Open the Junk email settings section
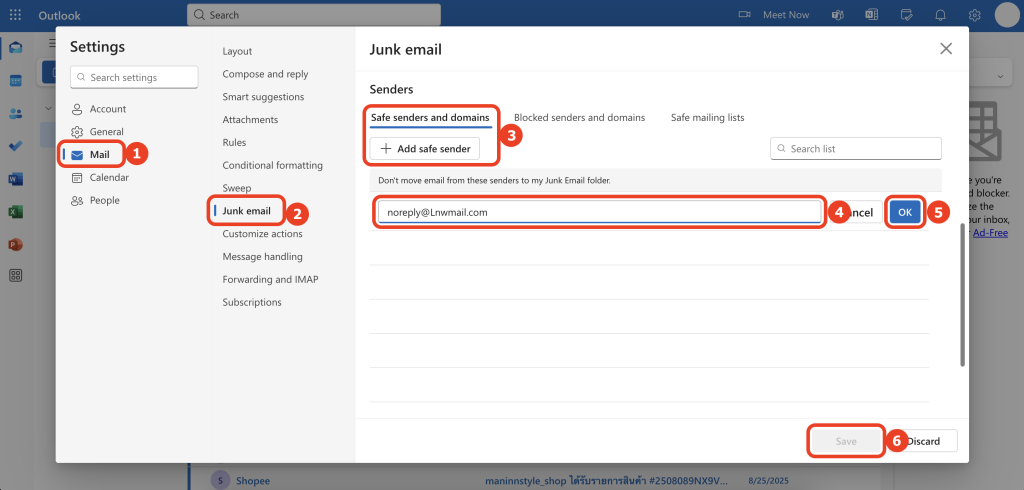 (246, 211)
